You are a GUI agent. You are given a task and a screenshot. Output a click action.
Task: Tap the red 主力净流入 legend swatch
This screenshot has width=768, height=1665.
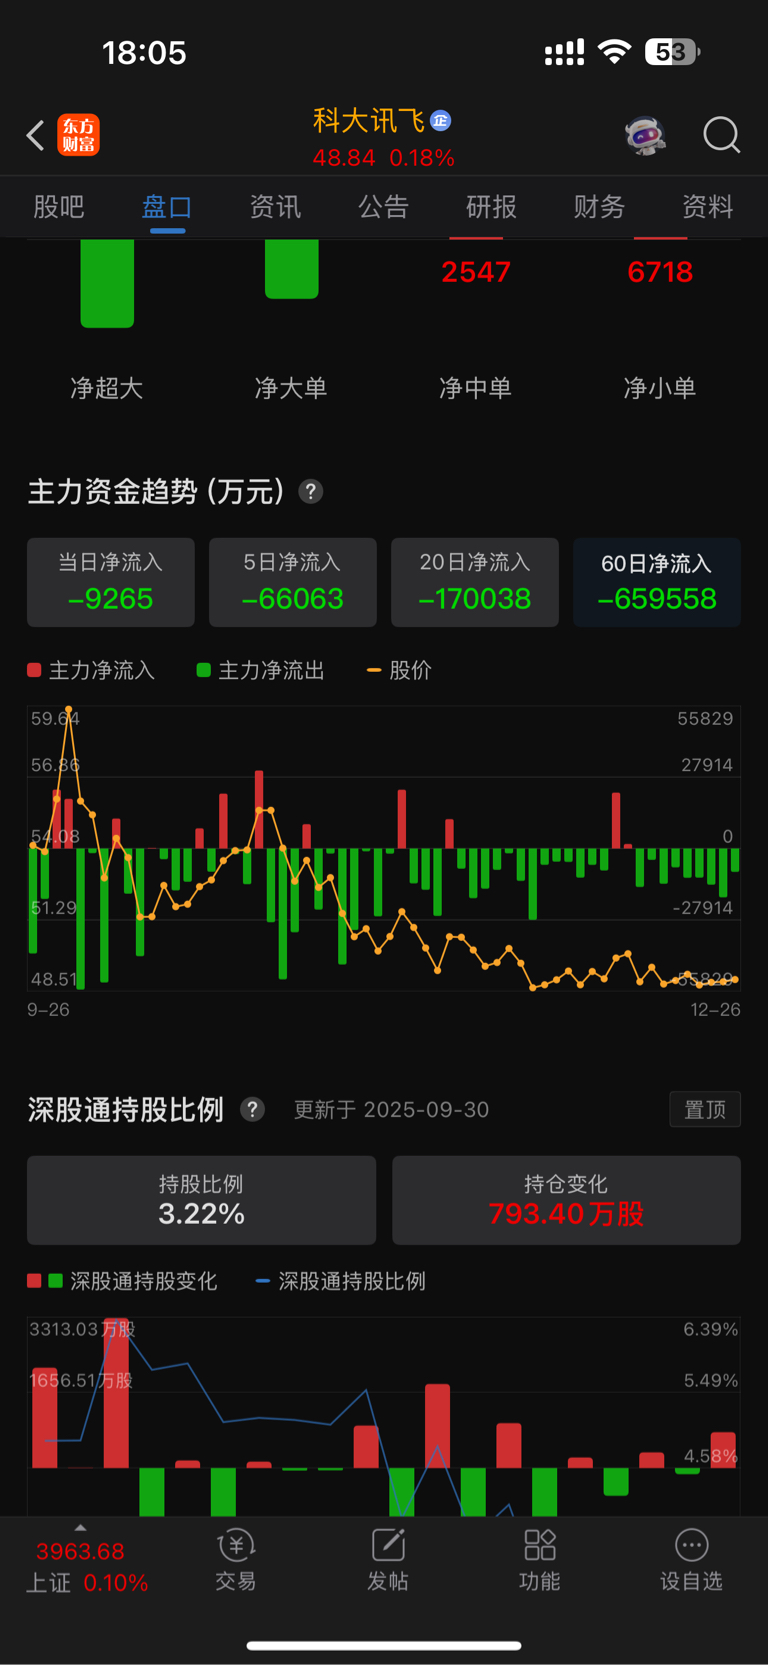pos(34,670)
